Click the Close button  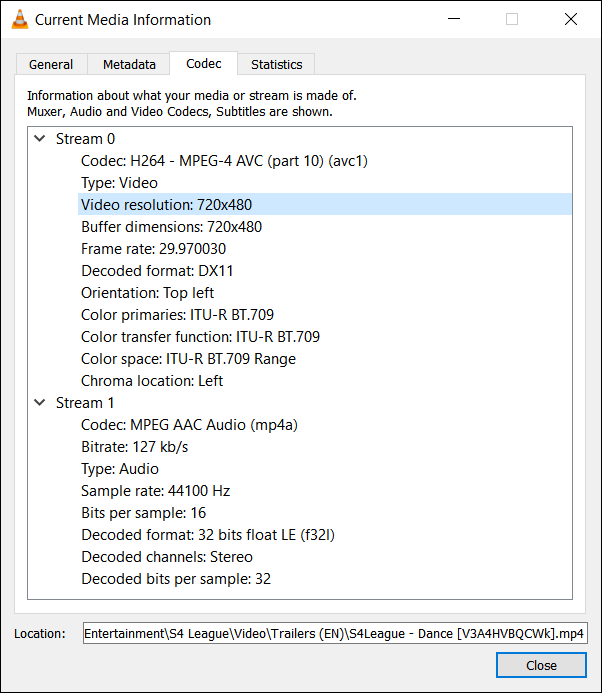541,665
